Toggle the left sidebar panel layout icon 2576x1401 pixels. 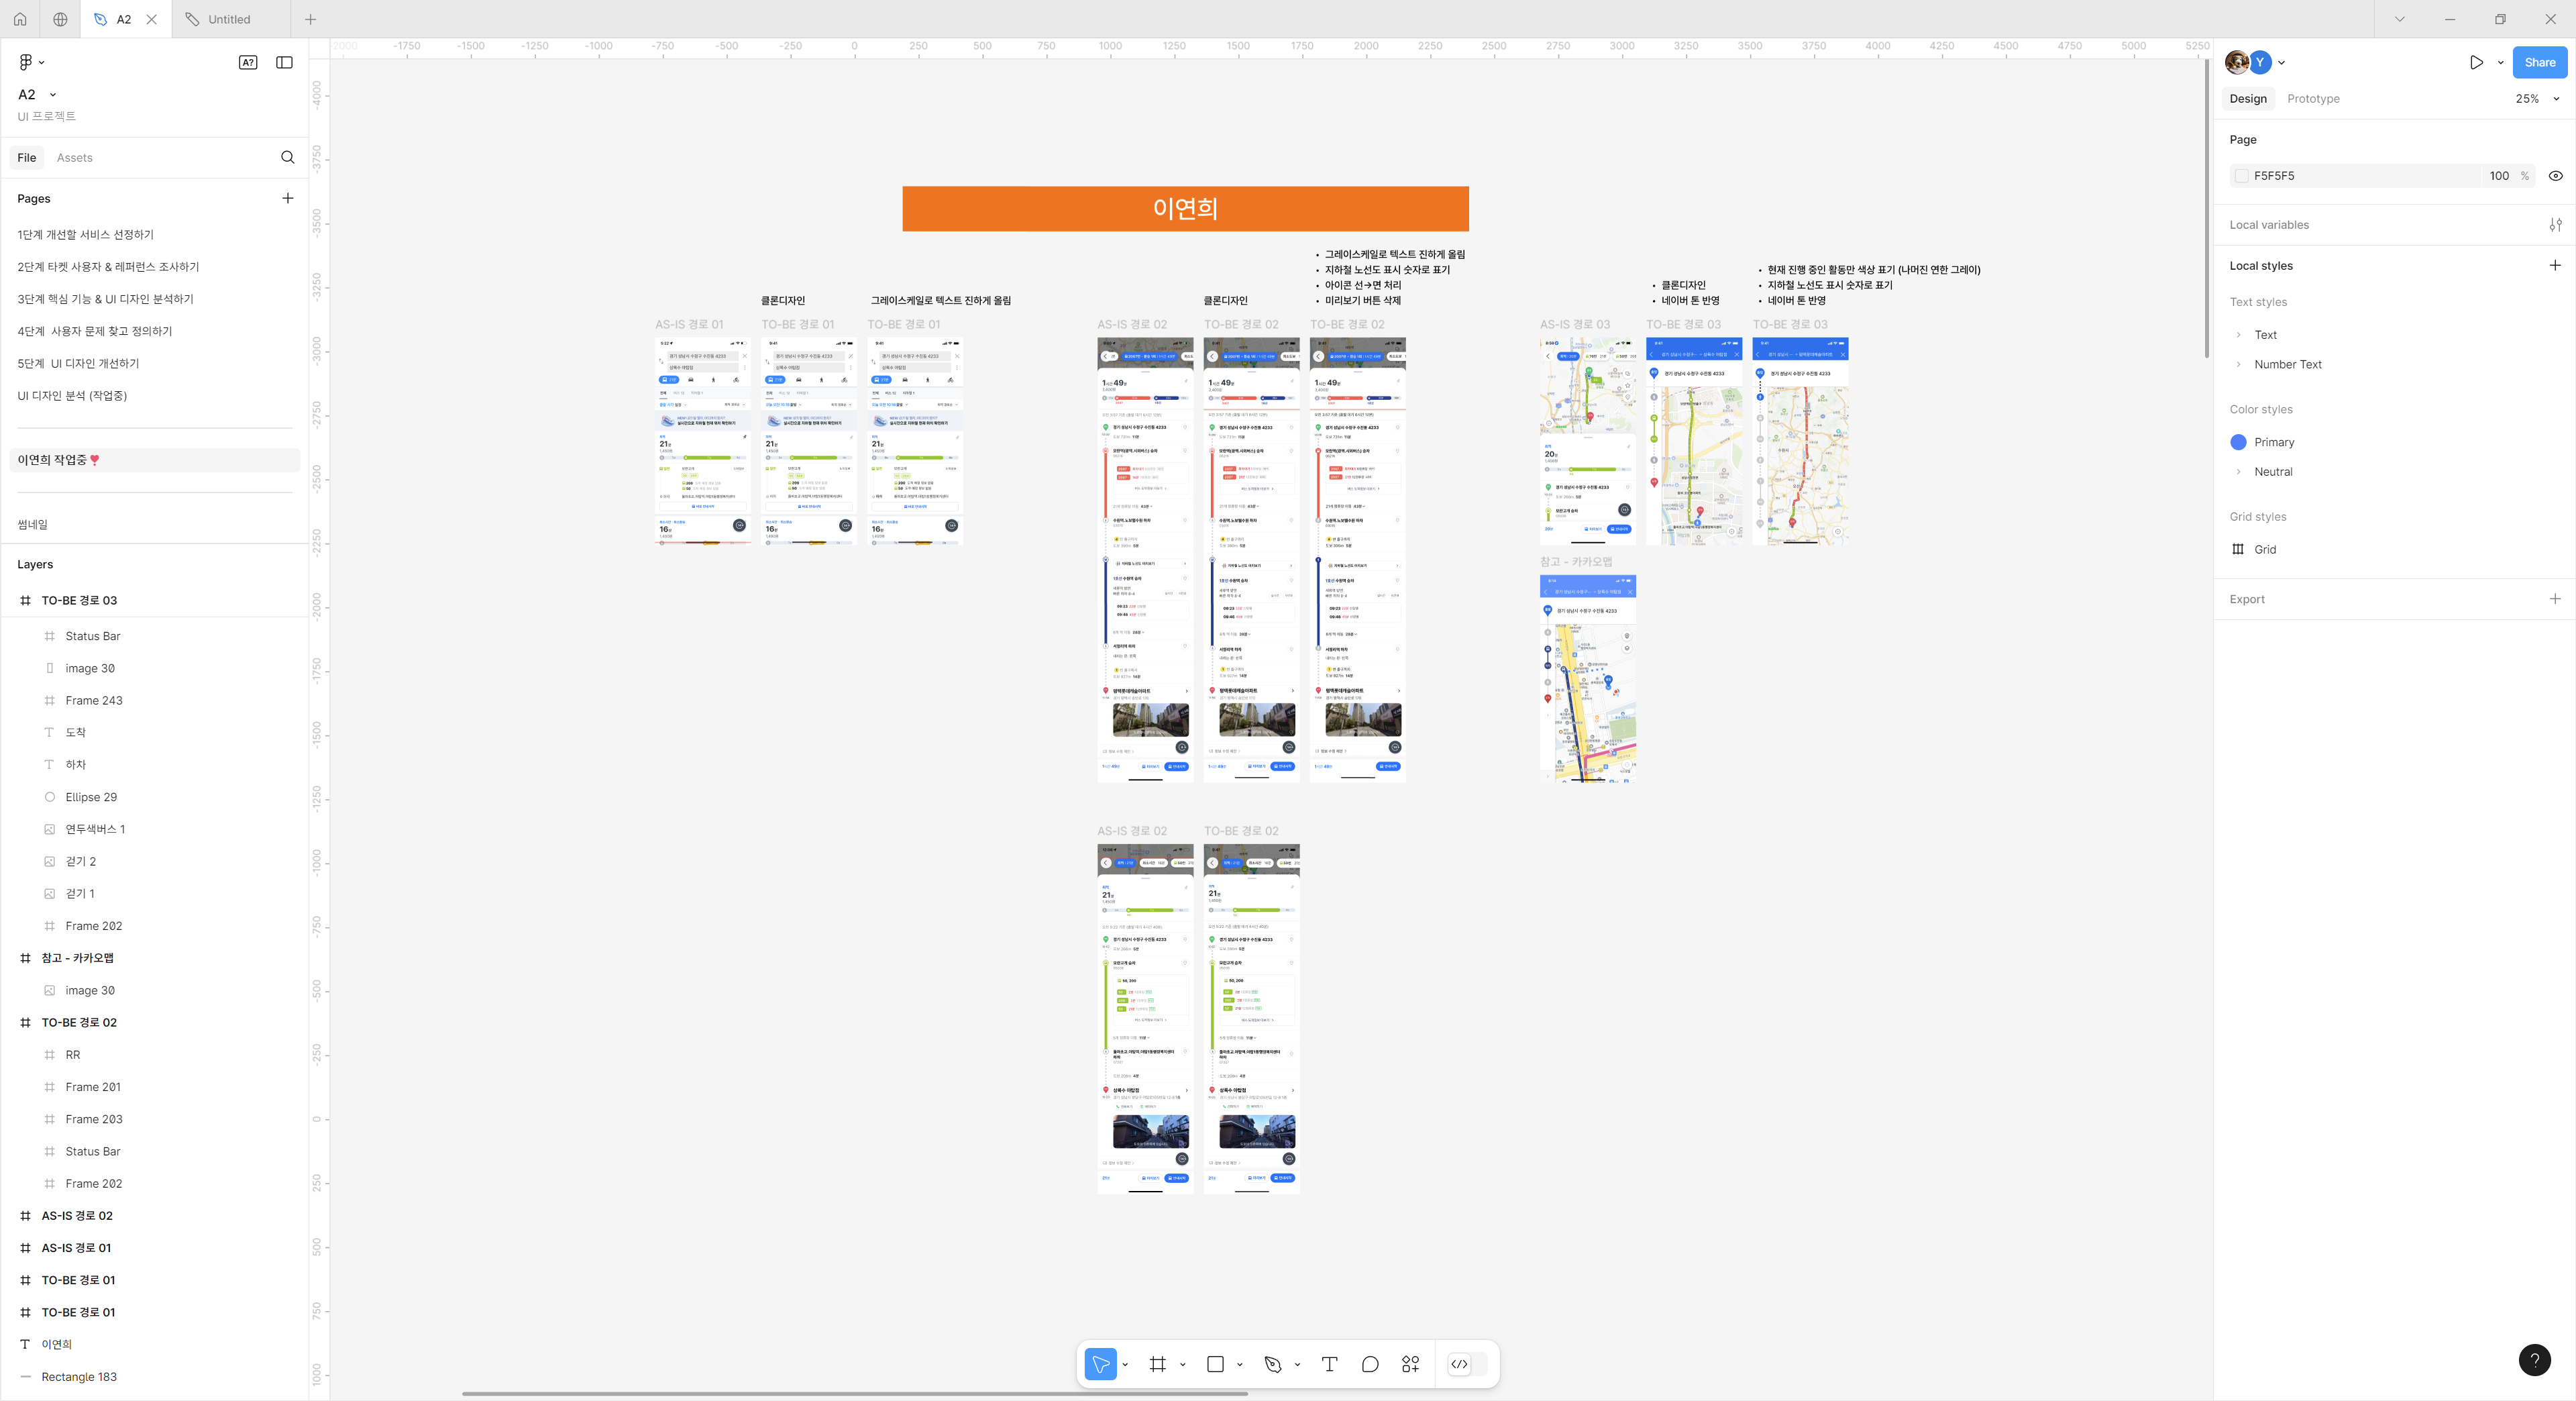(x=284, y=62)
